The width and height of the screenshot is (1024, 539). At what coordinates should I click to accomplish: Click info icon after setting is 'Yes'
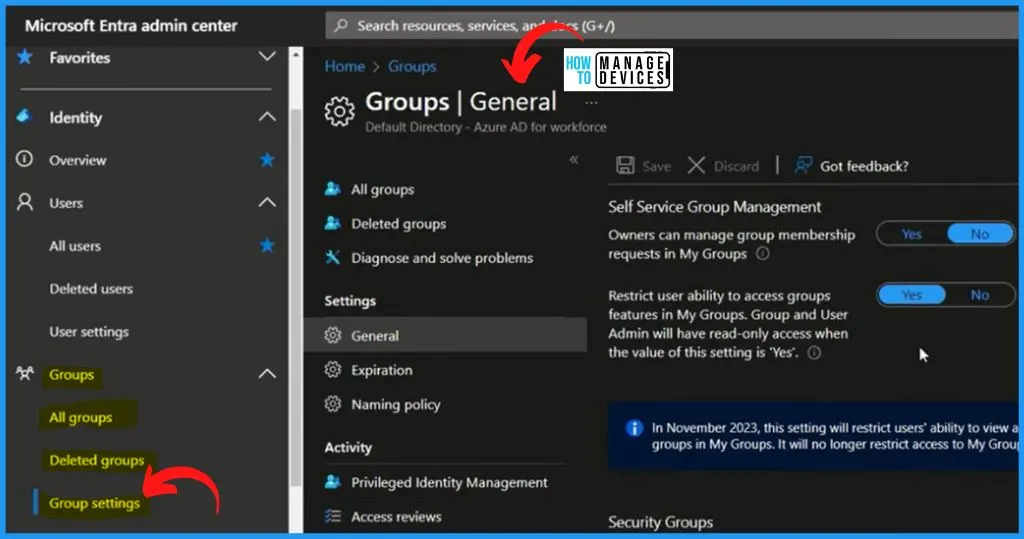tap(814, 353)
